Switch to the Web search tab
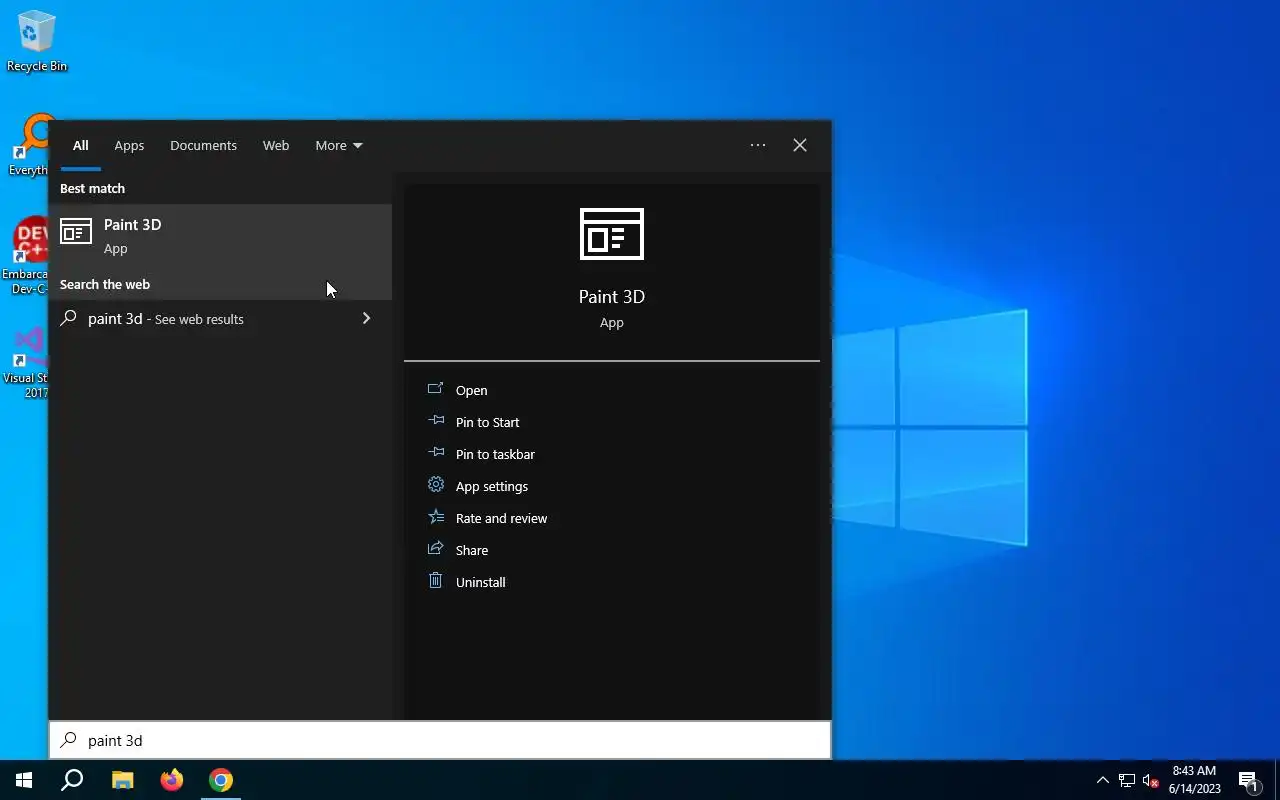 [276, 145]
